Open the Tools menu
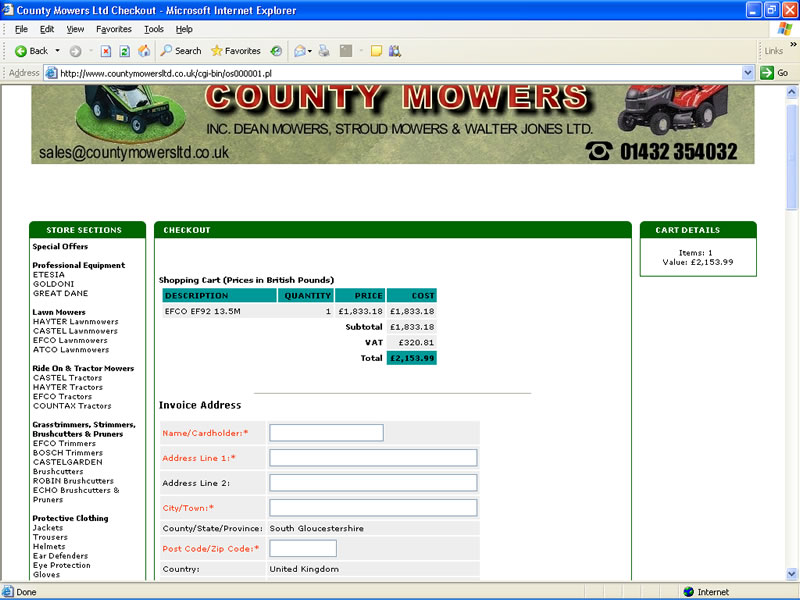800x600 pixels. tap(153, 29)
